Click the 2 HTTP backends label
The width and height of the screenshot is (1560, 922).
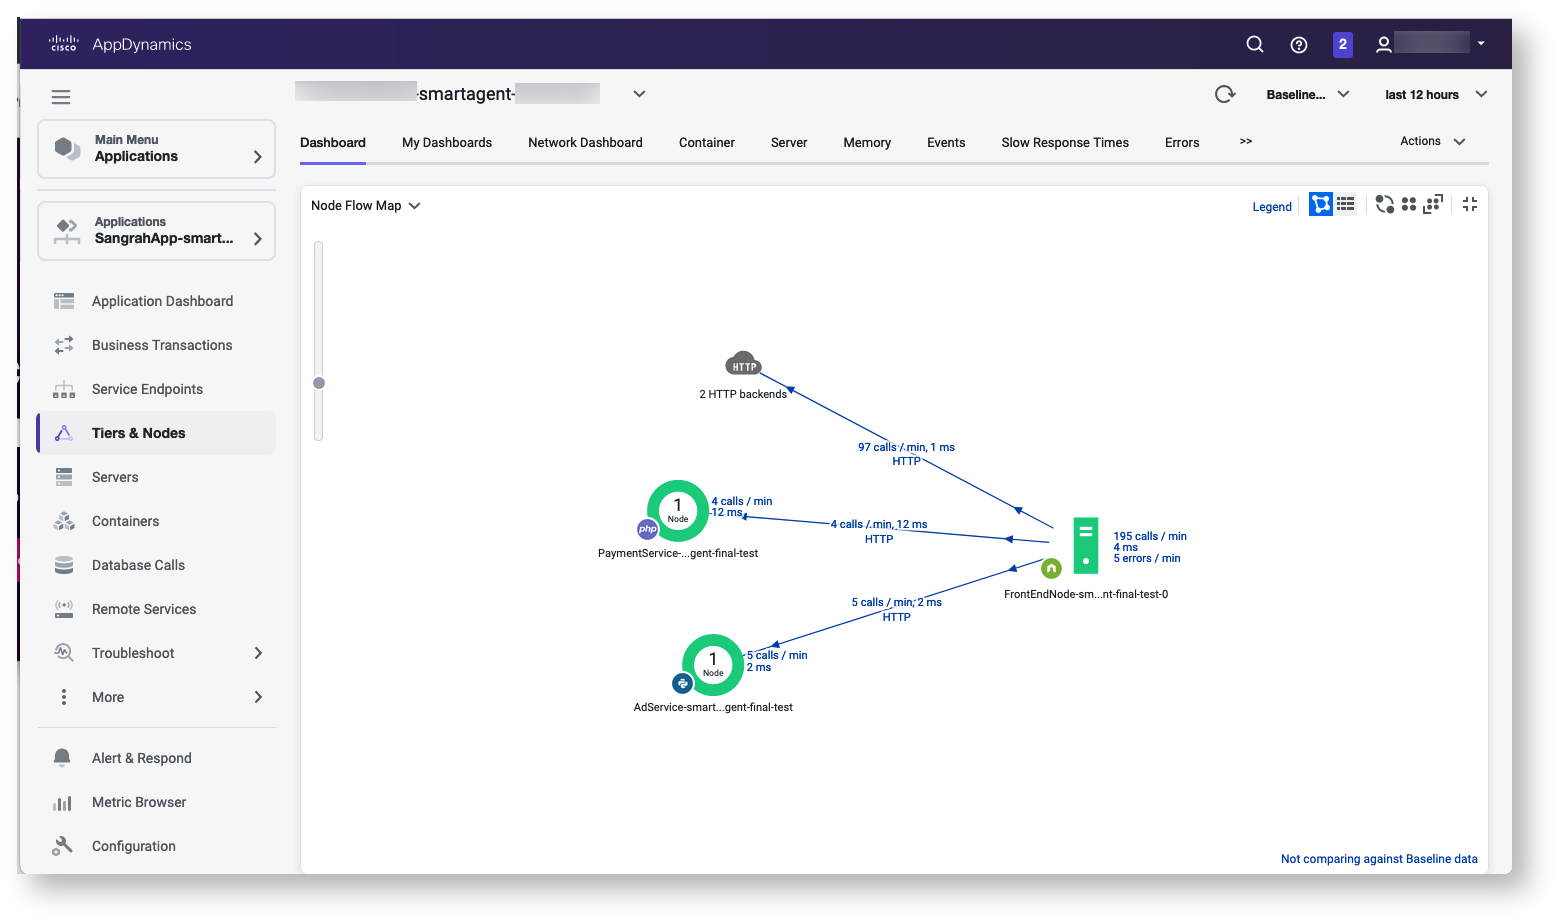tap(743, 394)
